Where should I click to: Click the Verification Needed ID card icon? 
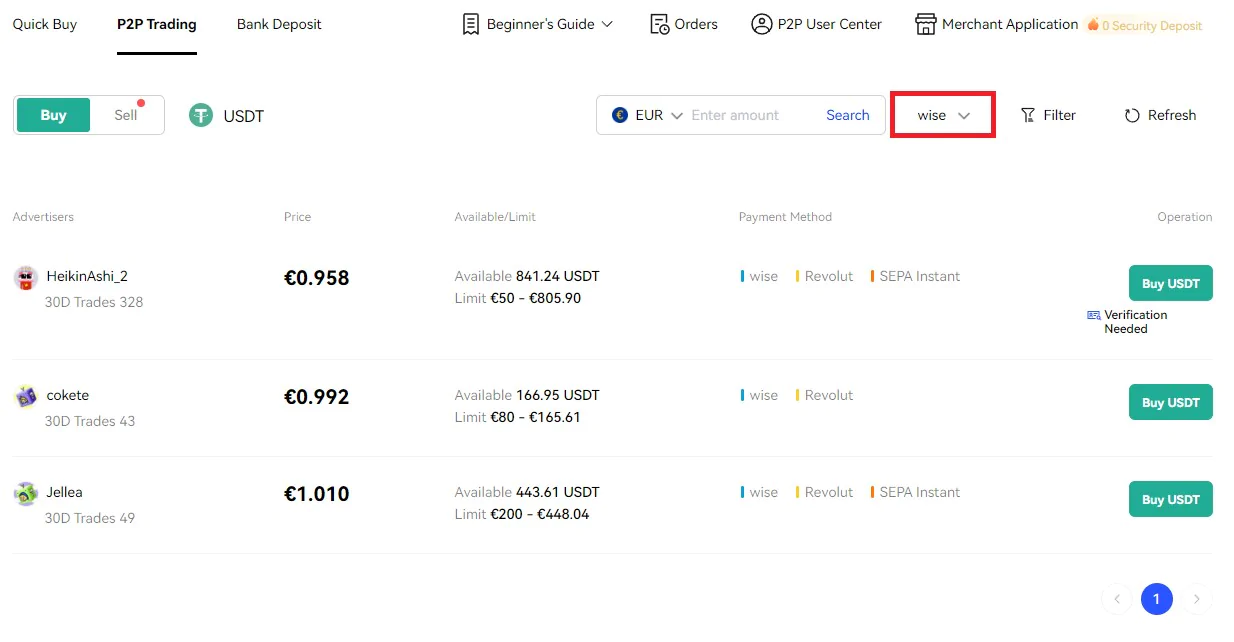click(1093, 315)
